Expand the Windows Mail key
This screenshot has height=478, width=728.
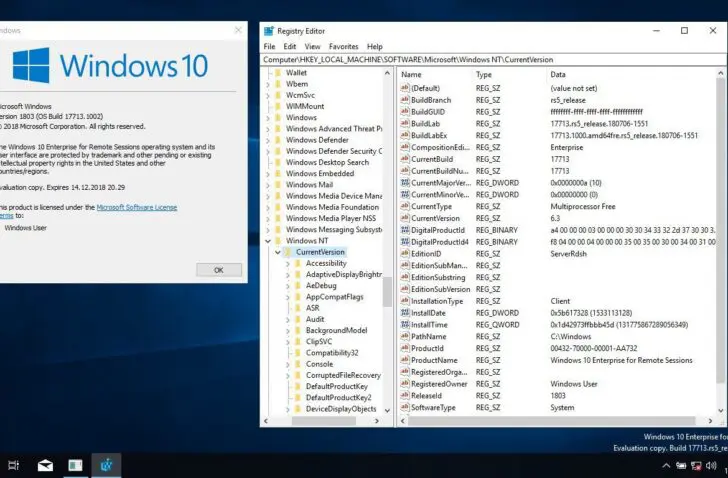point(268,185)
